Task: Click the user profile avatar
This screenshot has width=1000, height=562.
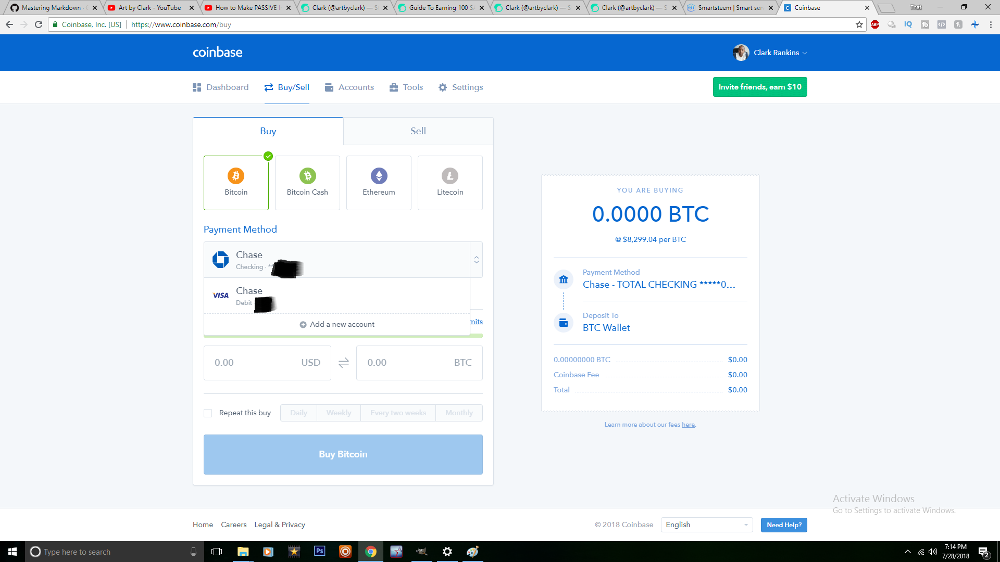Action: click(x=740, y=52)
